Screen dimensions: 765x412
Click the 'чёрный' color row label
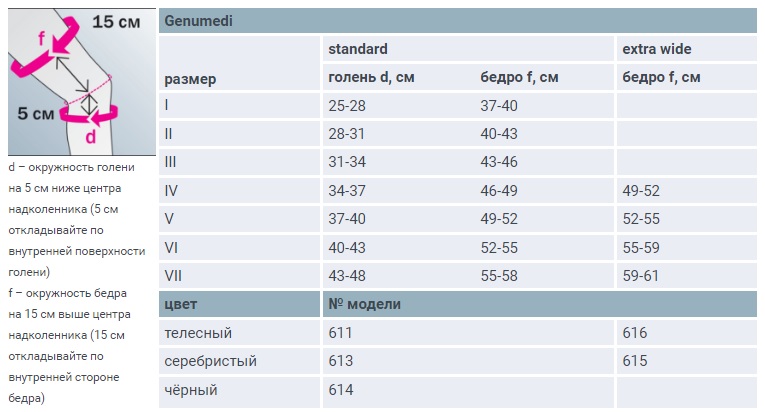click(191, 390)
